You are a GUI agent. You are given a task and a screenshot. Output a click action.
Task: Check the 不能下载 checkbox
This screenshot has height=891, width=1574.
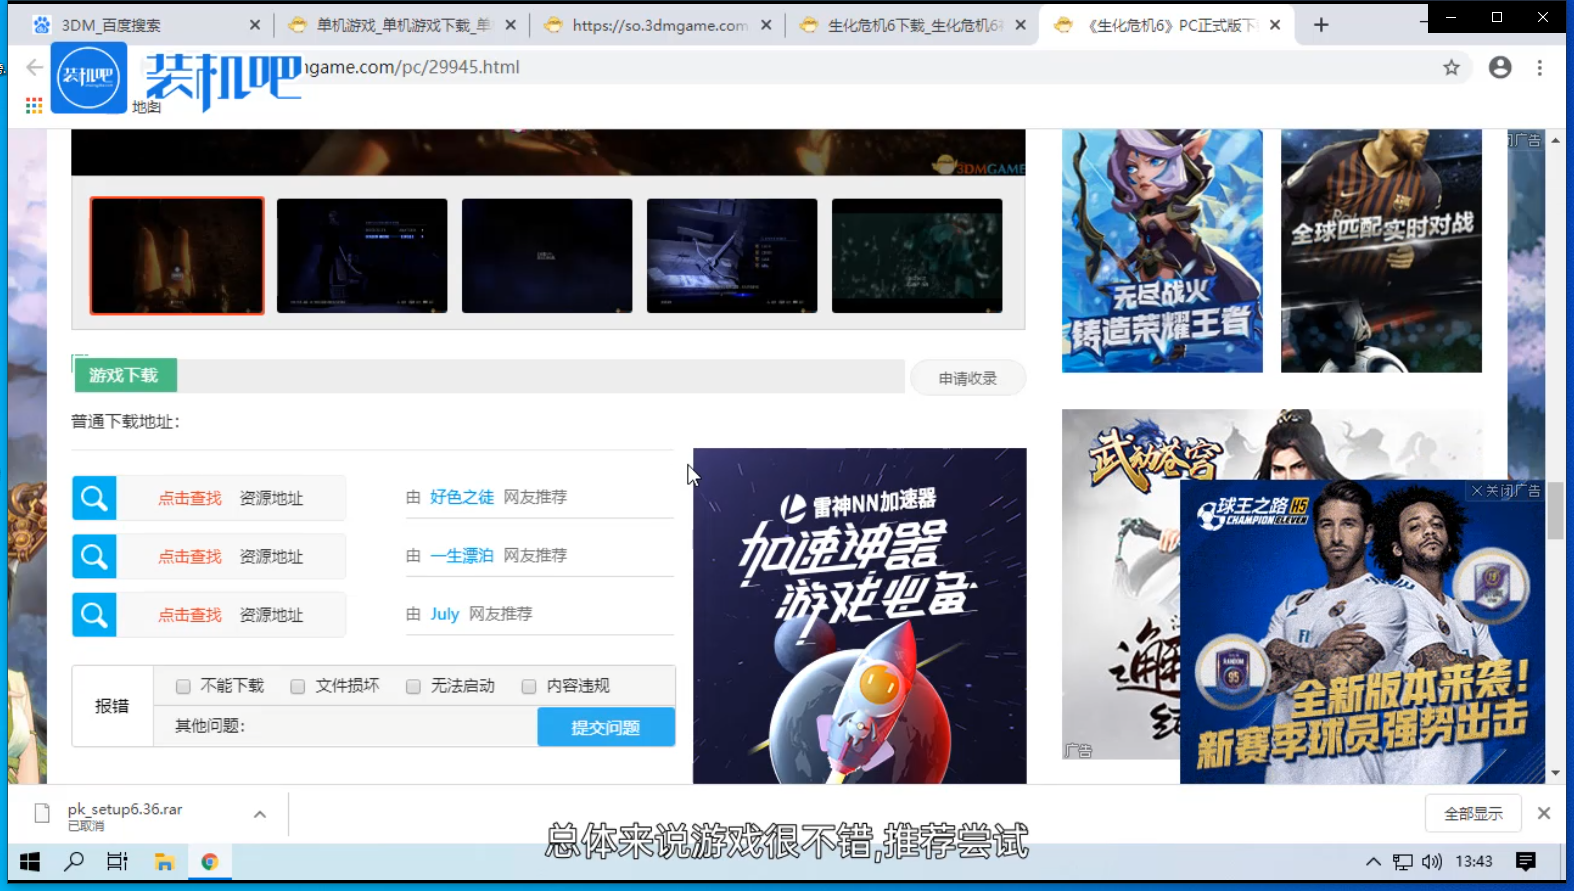coord(183,686)
